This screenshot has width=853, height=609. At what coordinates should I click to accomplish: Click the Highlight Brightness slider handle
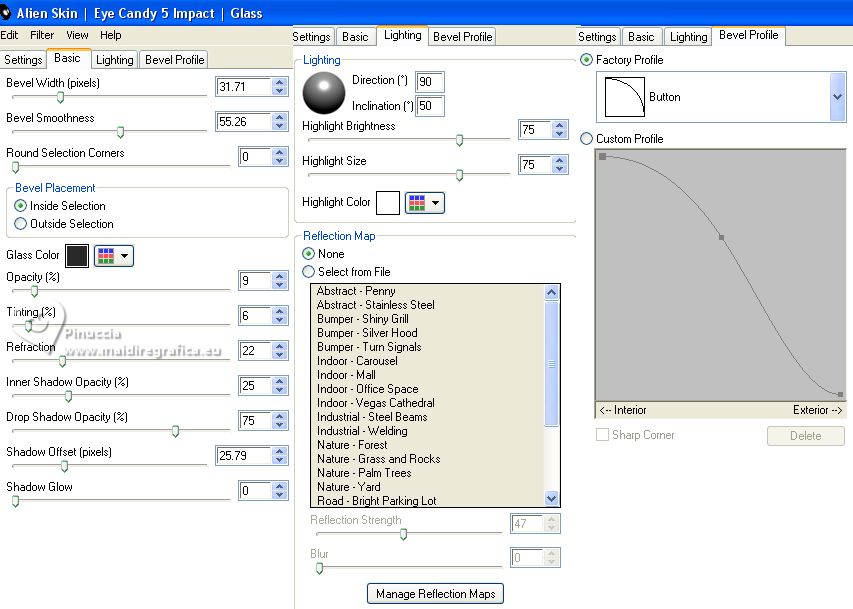(x=460, y=140)
